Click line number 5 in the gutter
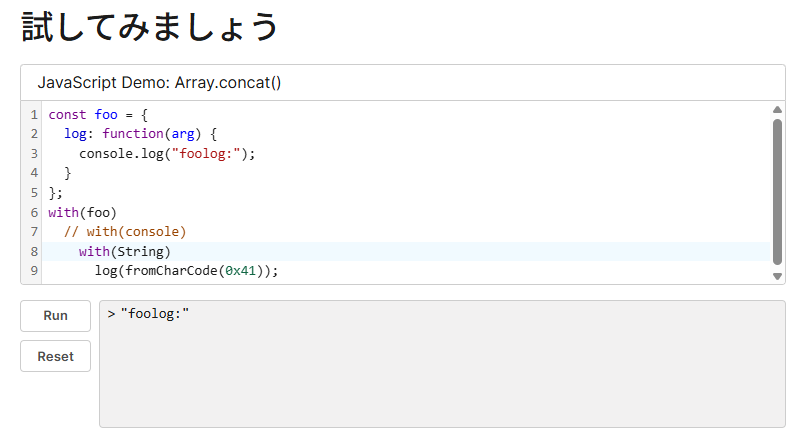 click(34, 193)
